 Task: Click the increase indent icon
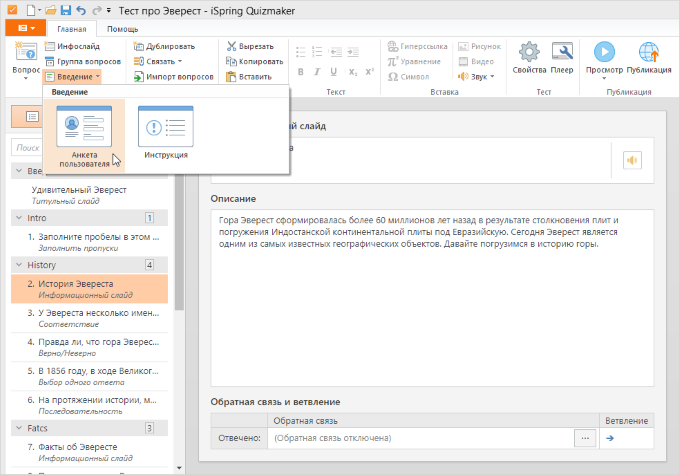pyautogui.click(x=353, y=52)
